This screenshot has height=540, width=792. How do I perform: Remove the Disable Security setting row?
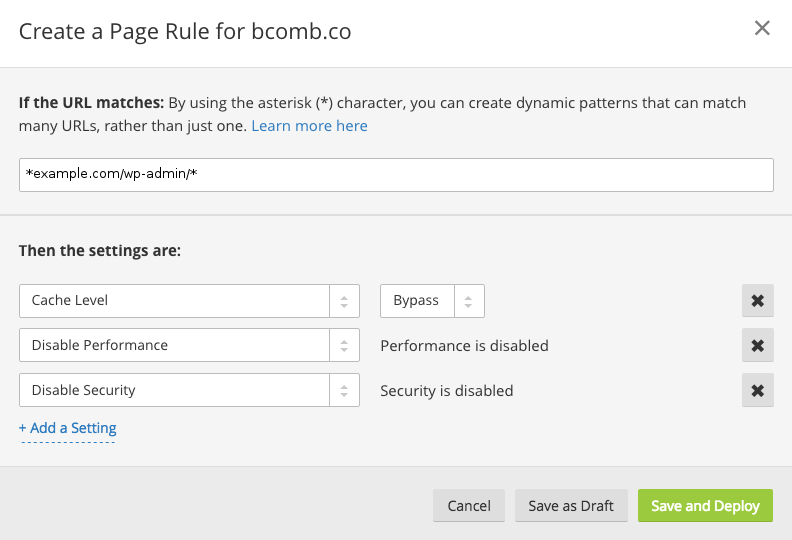point(757,390)
